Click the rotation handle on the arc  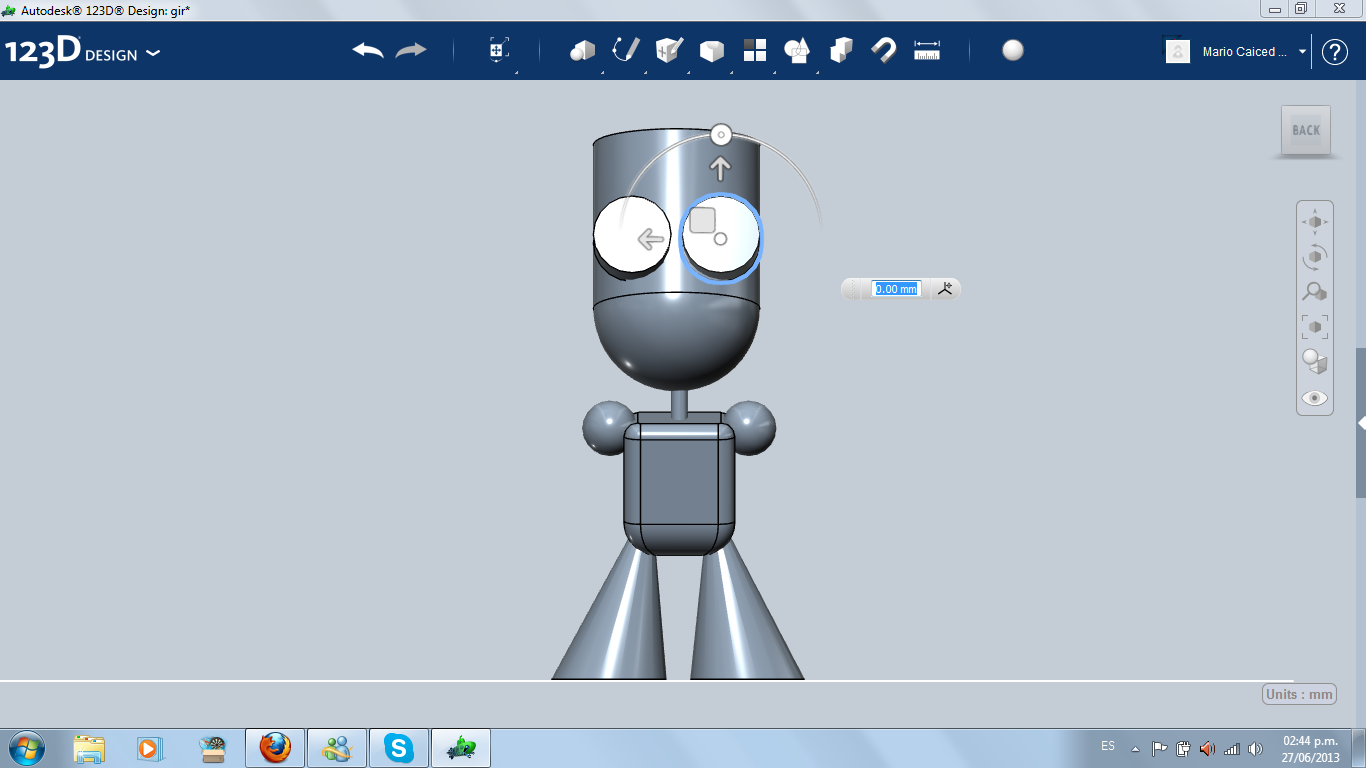pyautogui.click(x=721, y=134)
